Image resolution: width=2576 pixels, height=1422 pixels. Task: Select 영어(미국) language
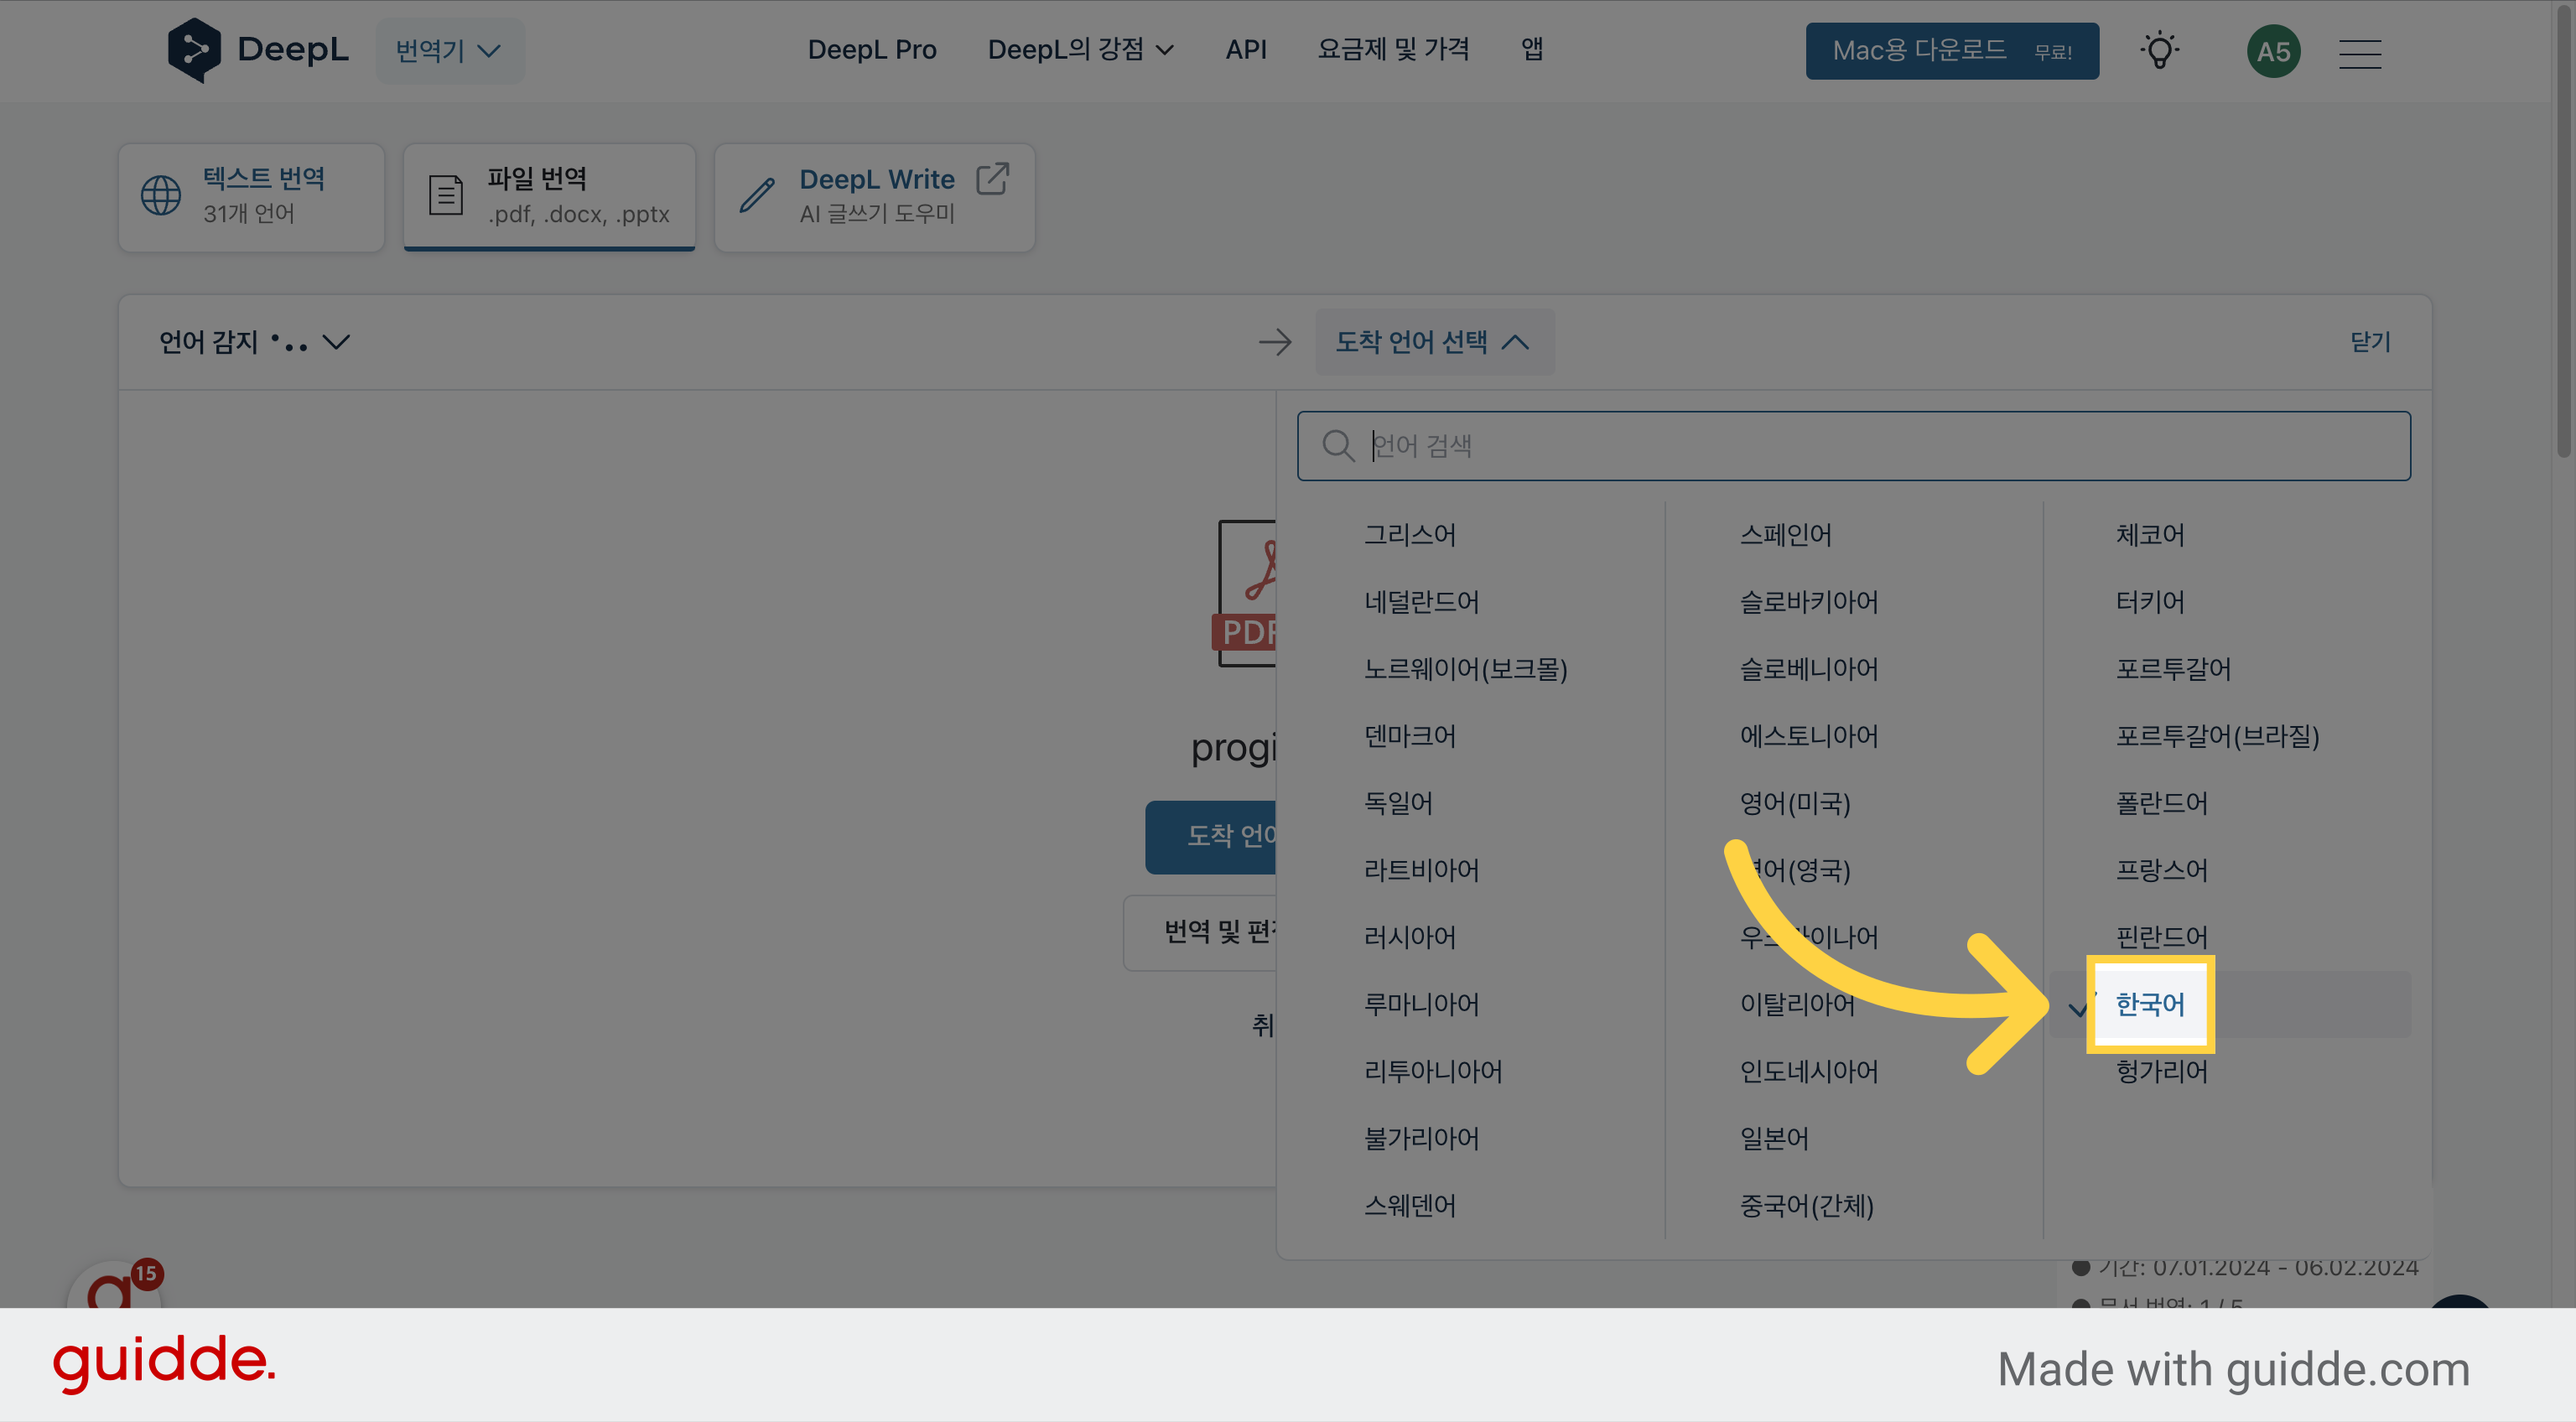1795,803
